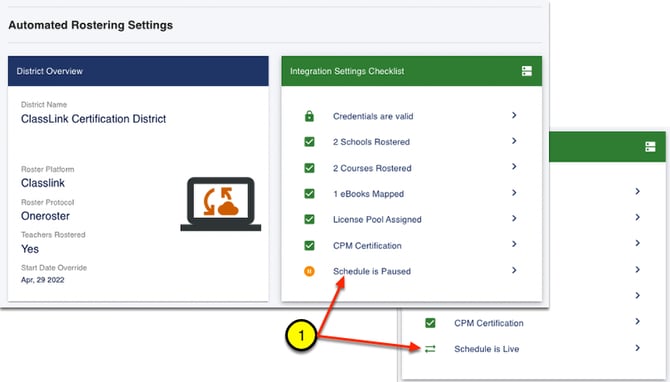Expand the front panel CPM Certification chevron
Screen dimensions: 670x382
pos(514,244)
